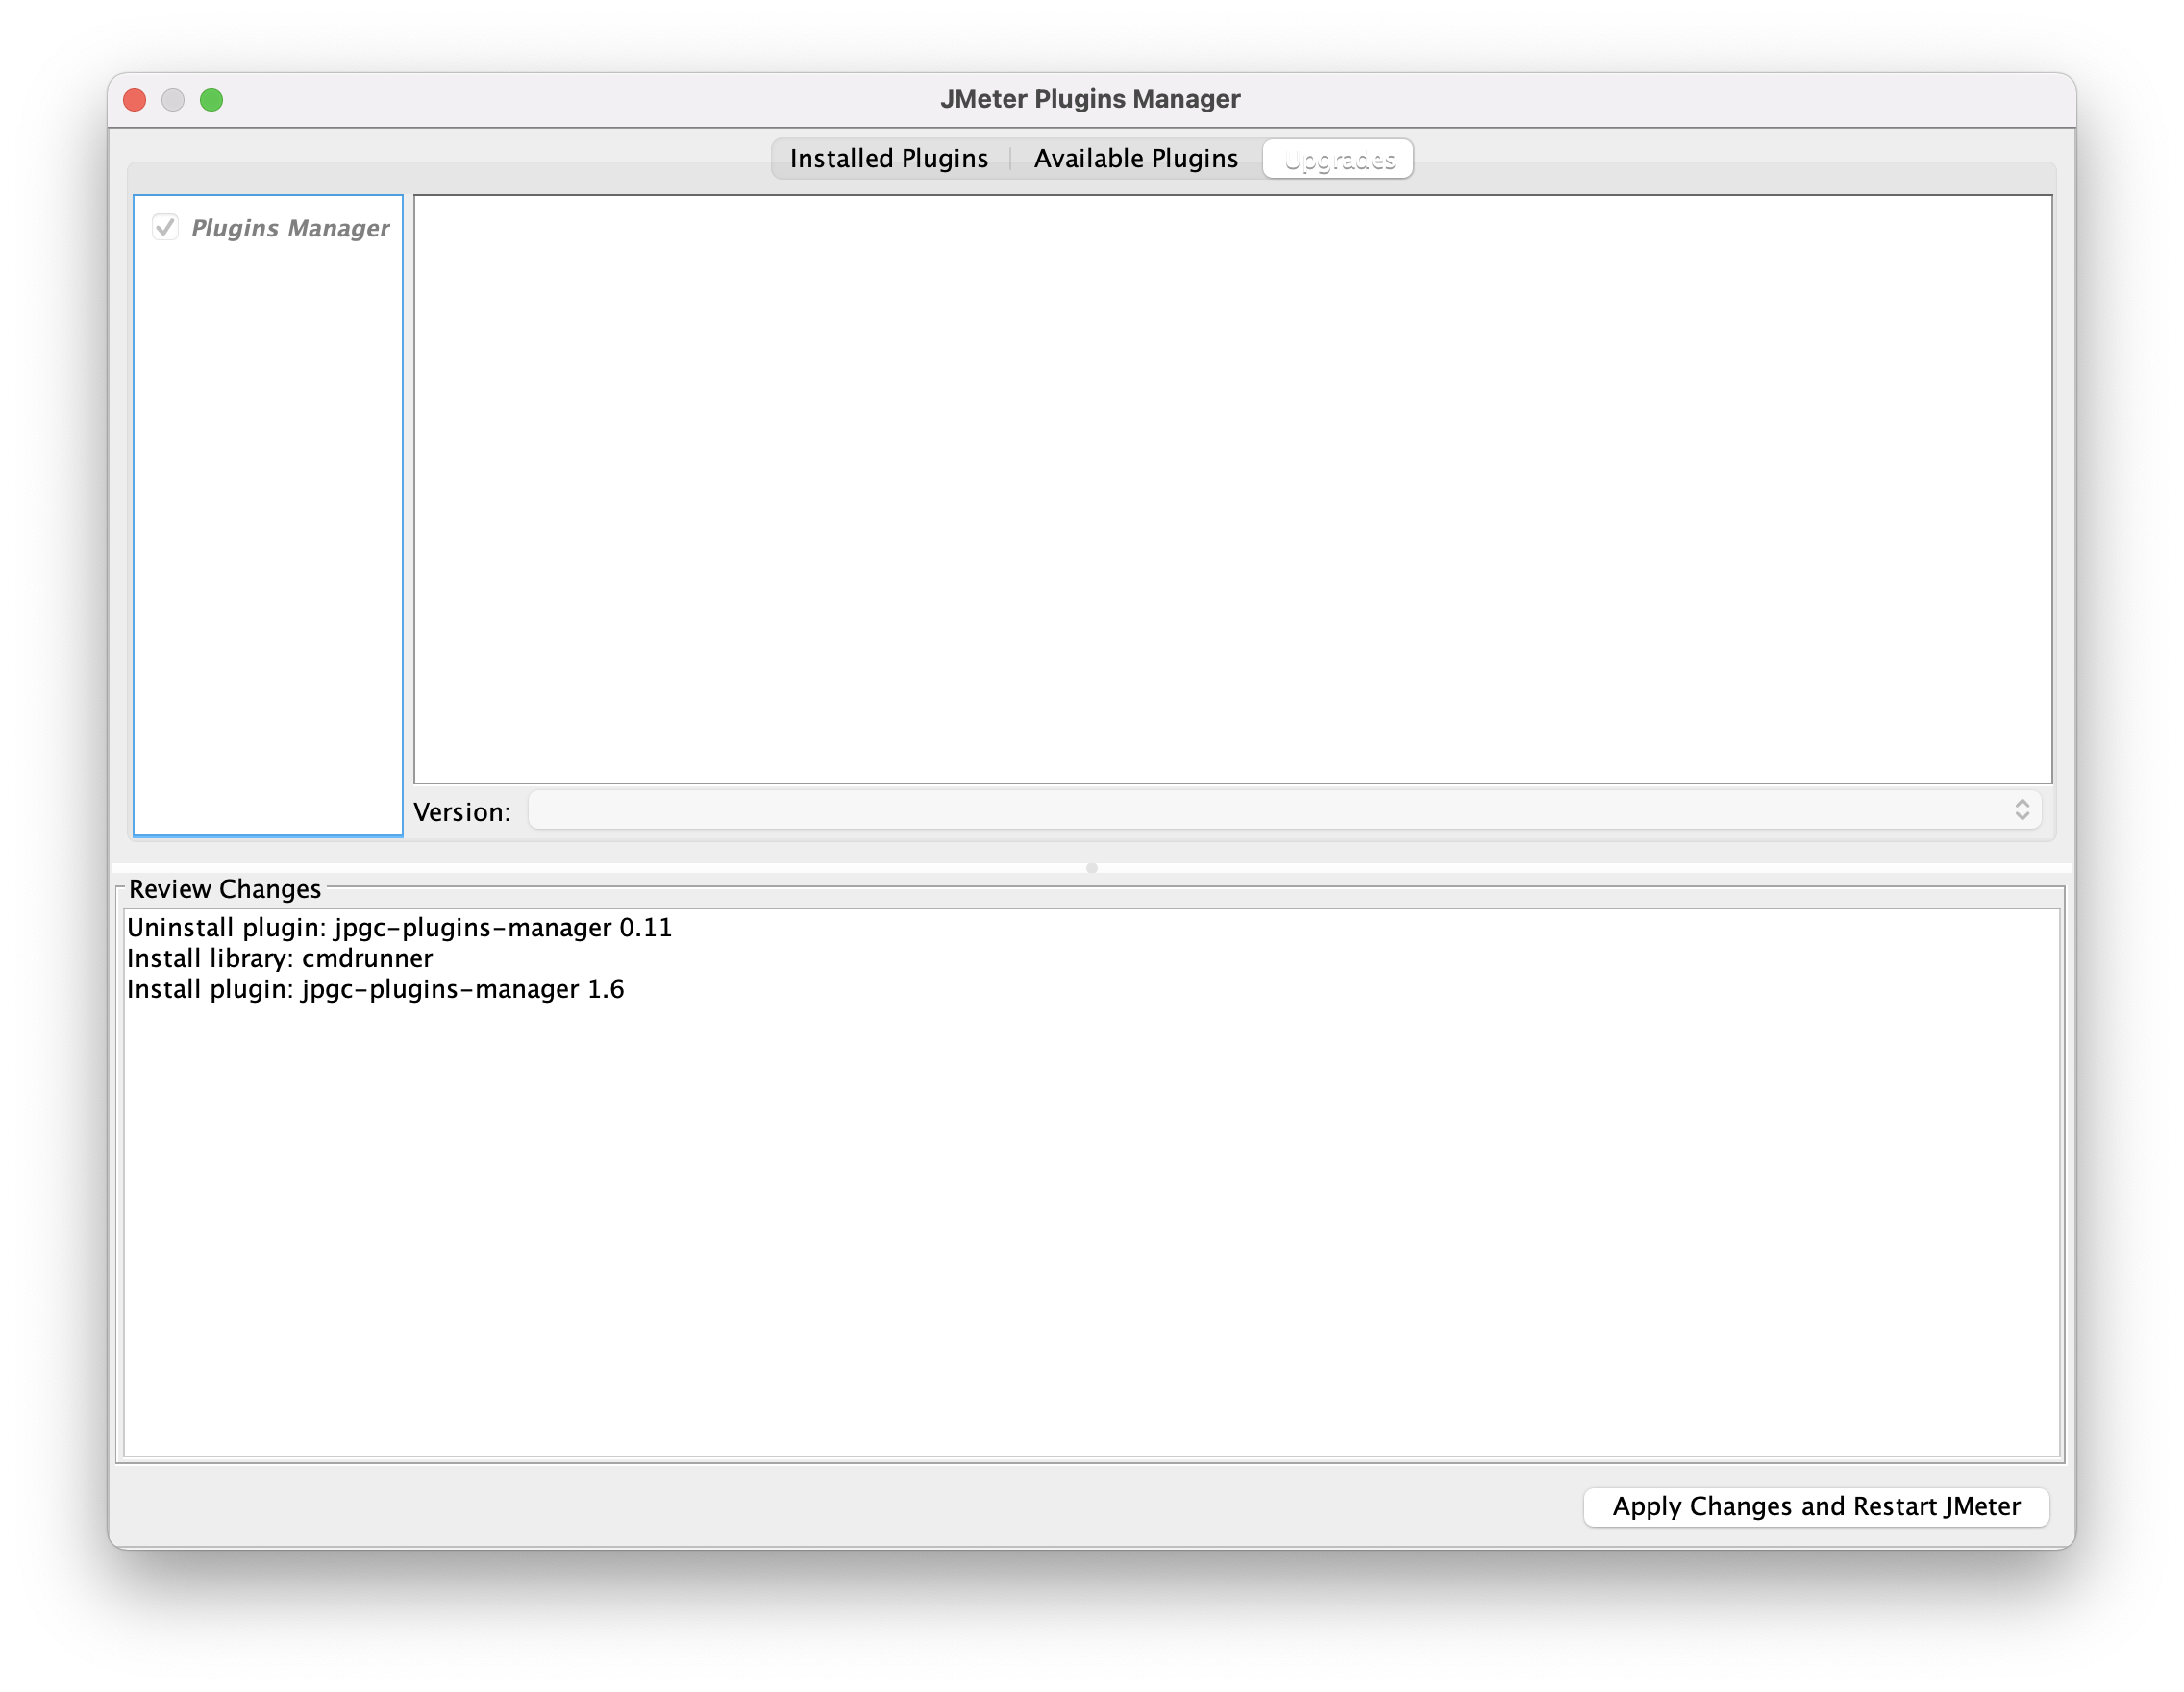The height and width of the screenshot is (1692, 2184).
Task: Click the Review Changes panel label
Action: 225,889
